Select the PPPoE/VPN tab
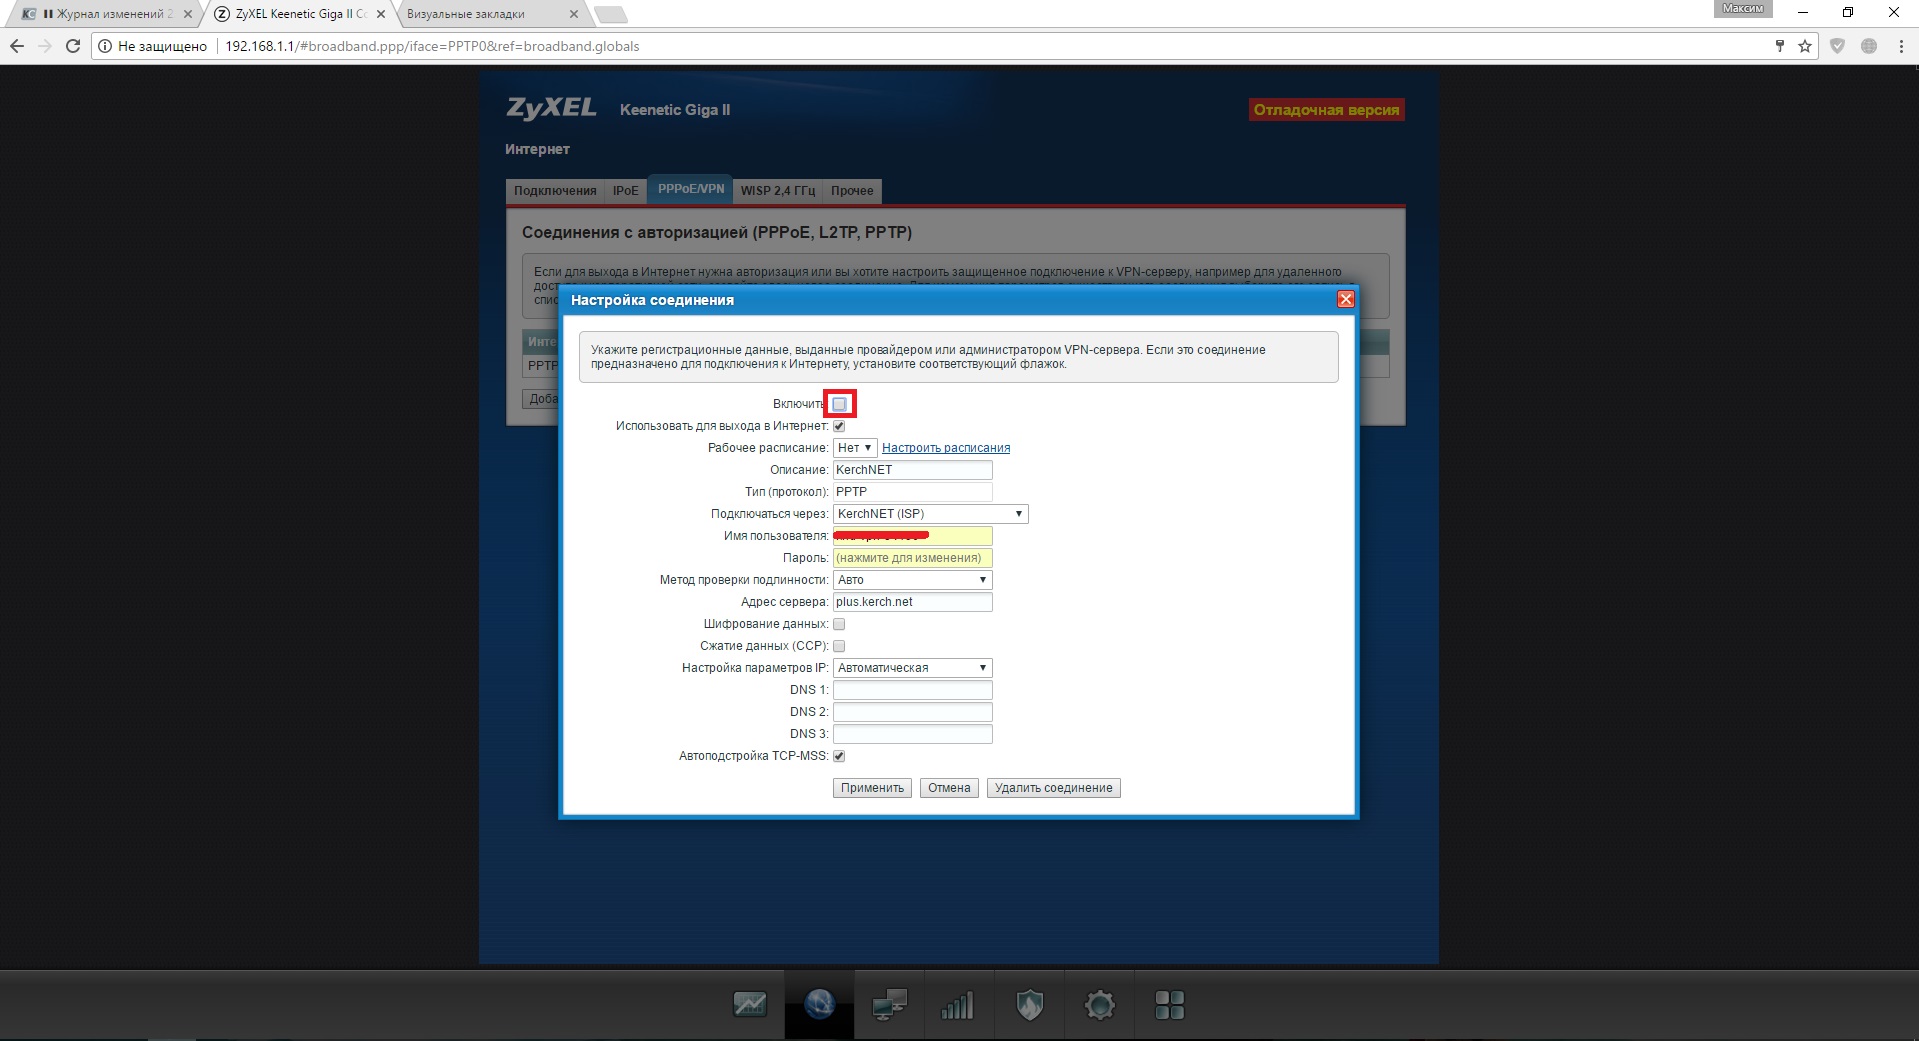Image resolution: width=1919 pixels, height=1041 pixels. (x=691, y=189)
